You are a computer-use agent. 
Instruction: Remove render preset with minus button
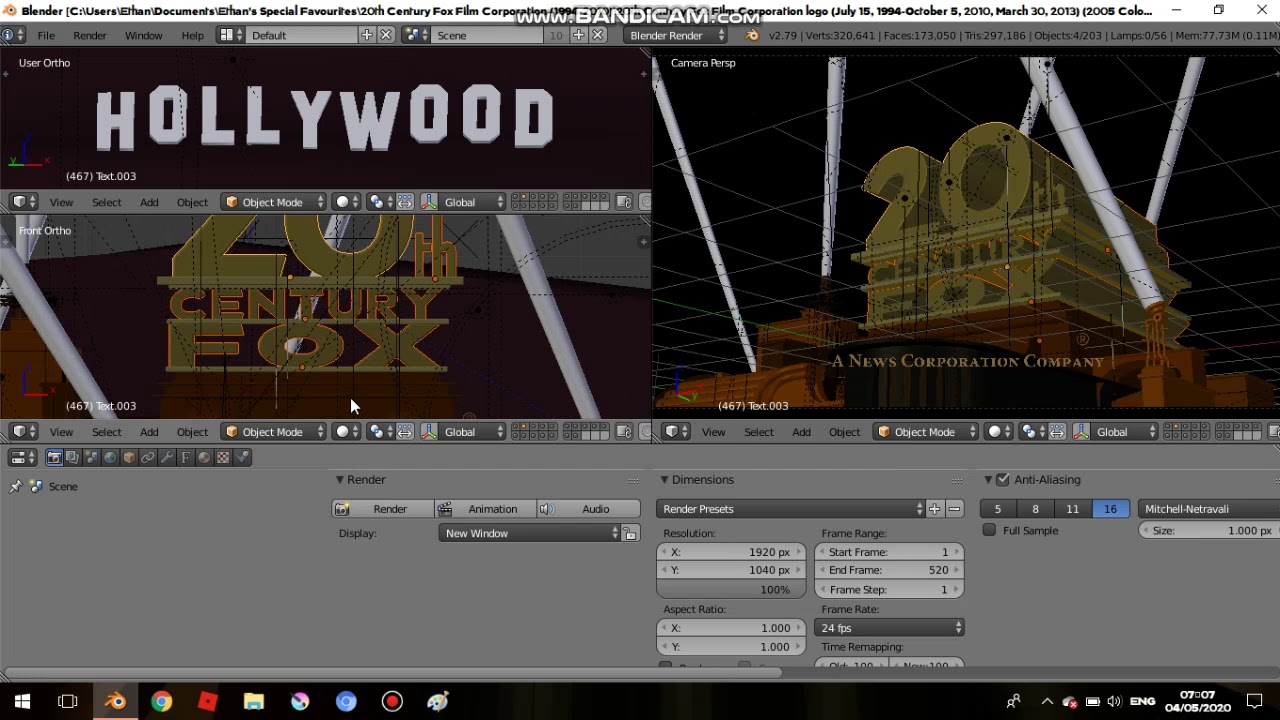pos(954,509)
